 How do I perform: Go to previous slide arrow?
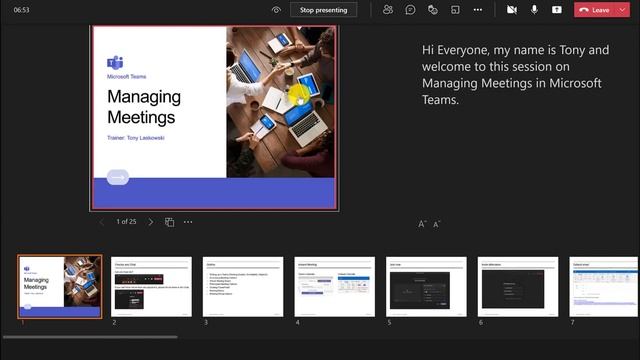tap(102, 222)
